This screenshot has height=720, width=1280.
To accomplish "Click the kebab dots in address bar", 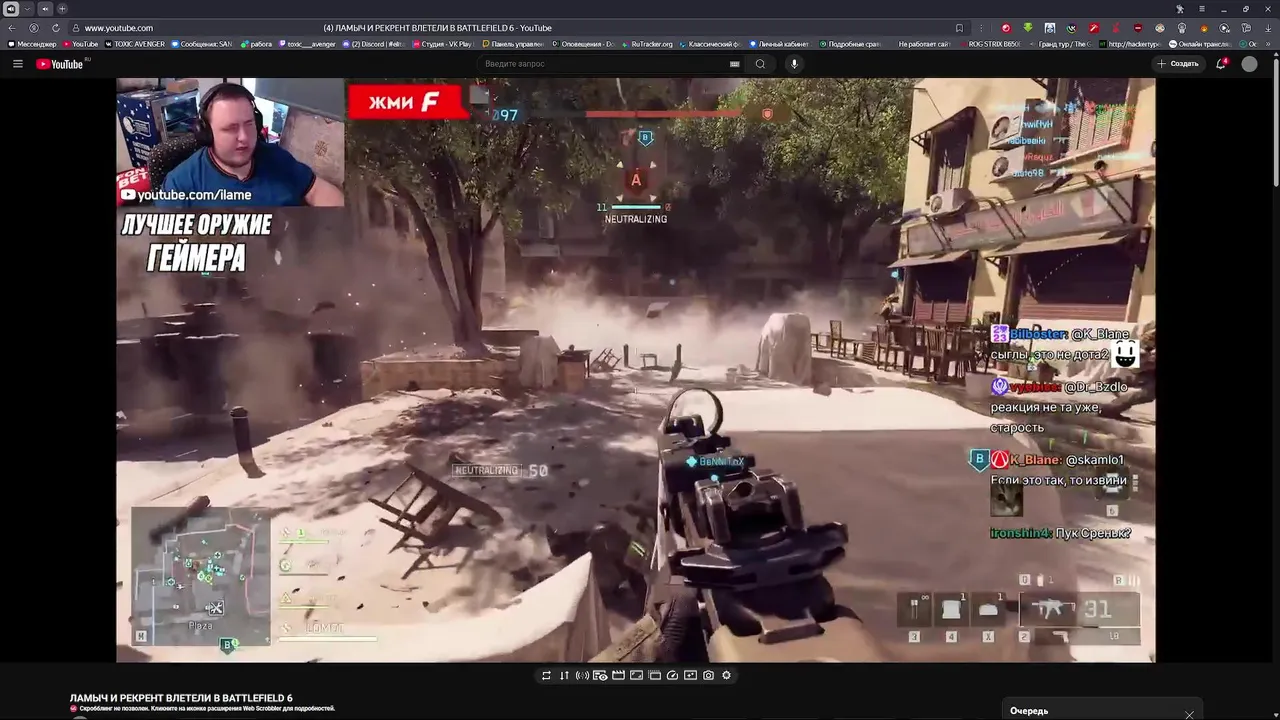I will click(x=981, y=28).
